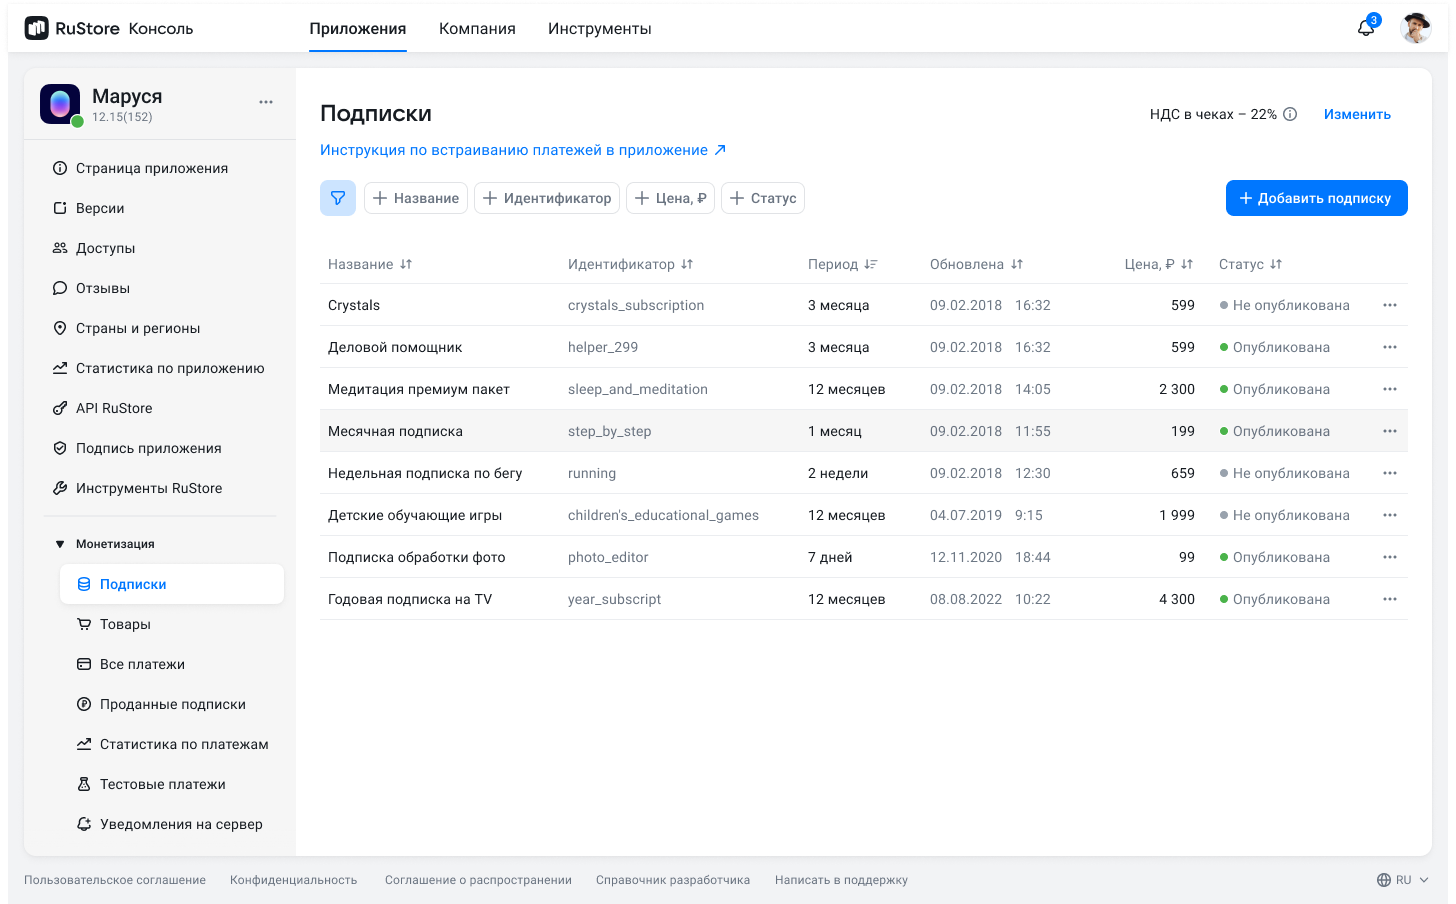Open notifications bell icon
1456x904 pixels.
pyautogui.click(x=1366, y=28)
